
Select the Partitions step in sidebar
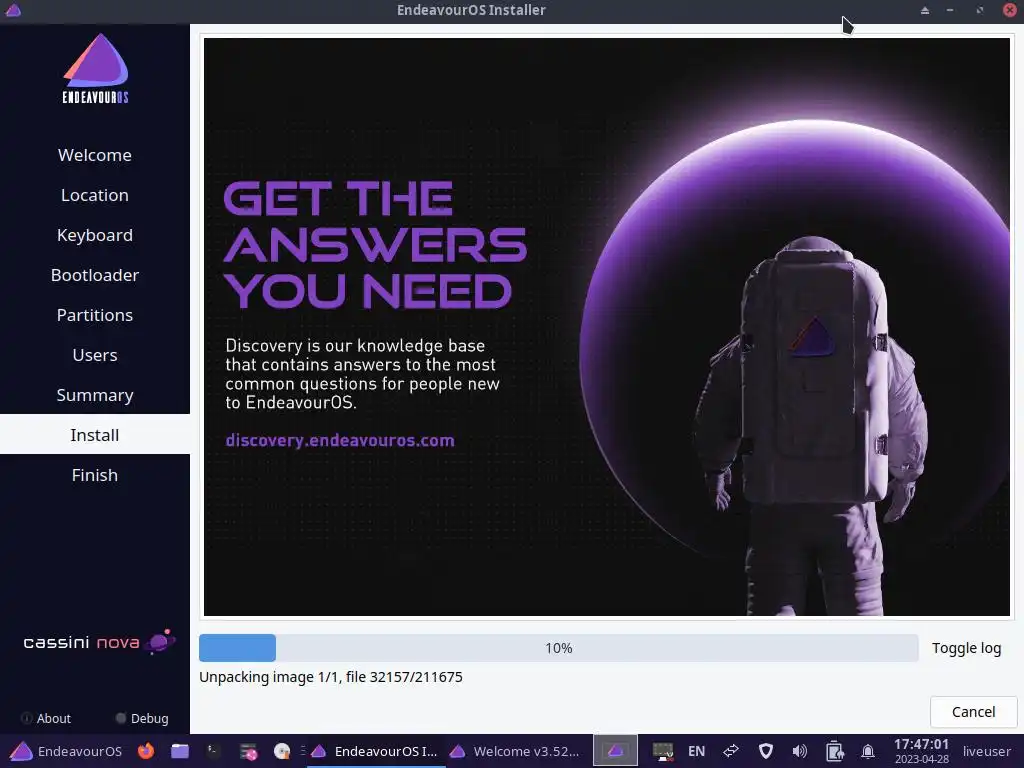[x=95, y=314]
